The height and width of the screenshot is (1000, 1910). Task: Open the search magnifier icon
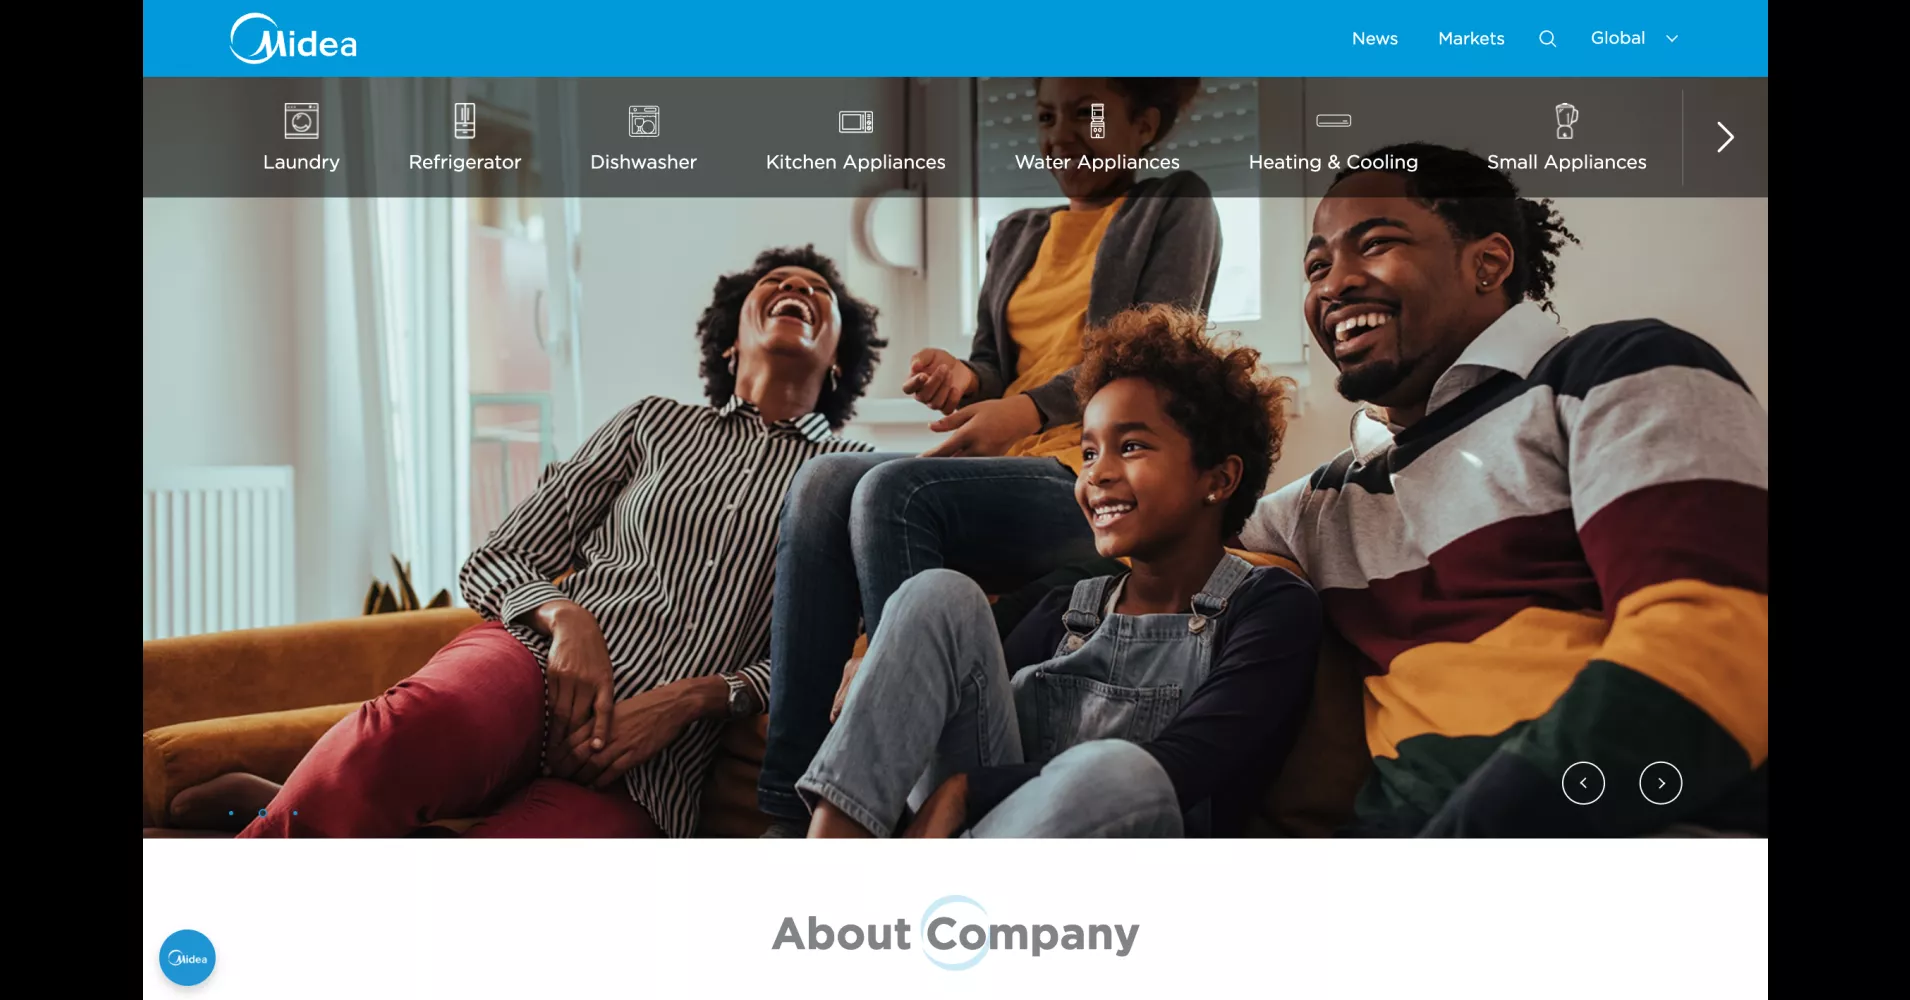click(x=1547, y=39)
